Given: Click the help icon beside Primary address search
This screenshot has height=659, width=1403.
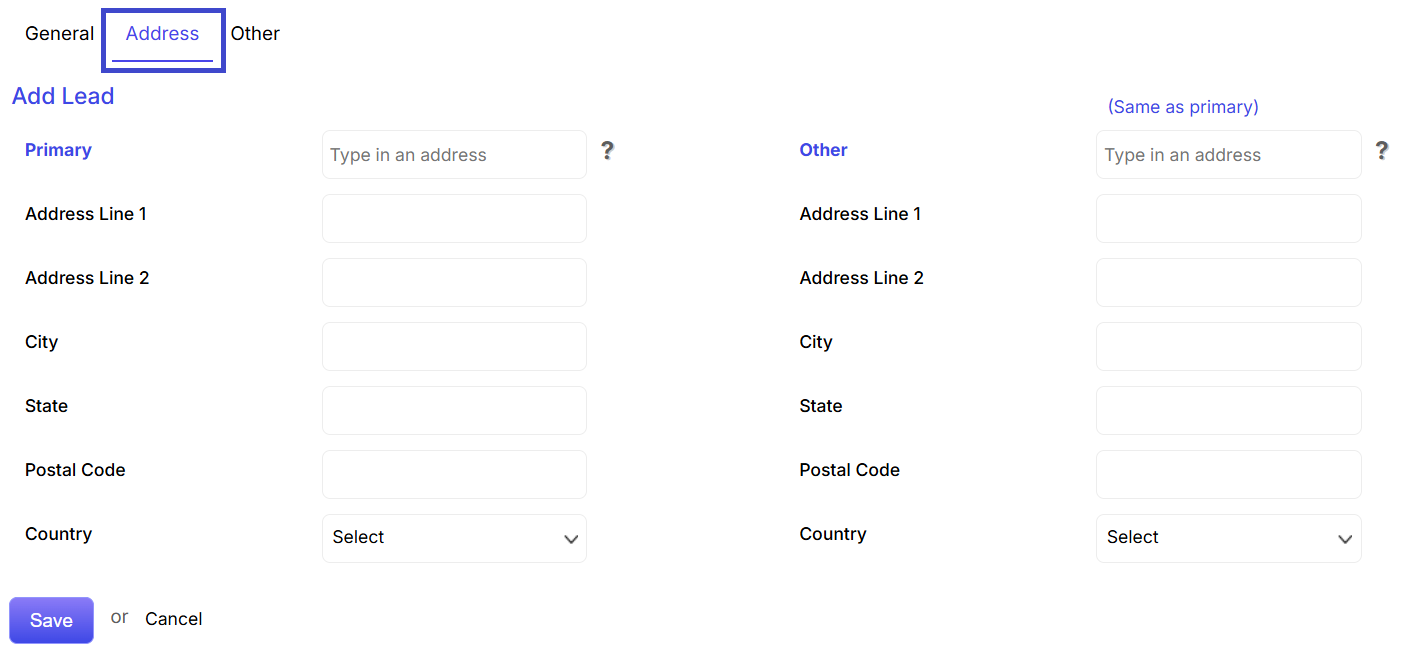Looking at the screenshot, I should tap(607, 151).
